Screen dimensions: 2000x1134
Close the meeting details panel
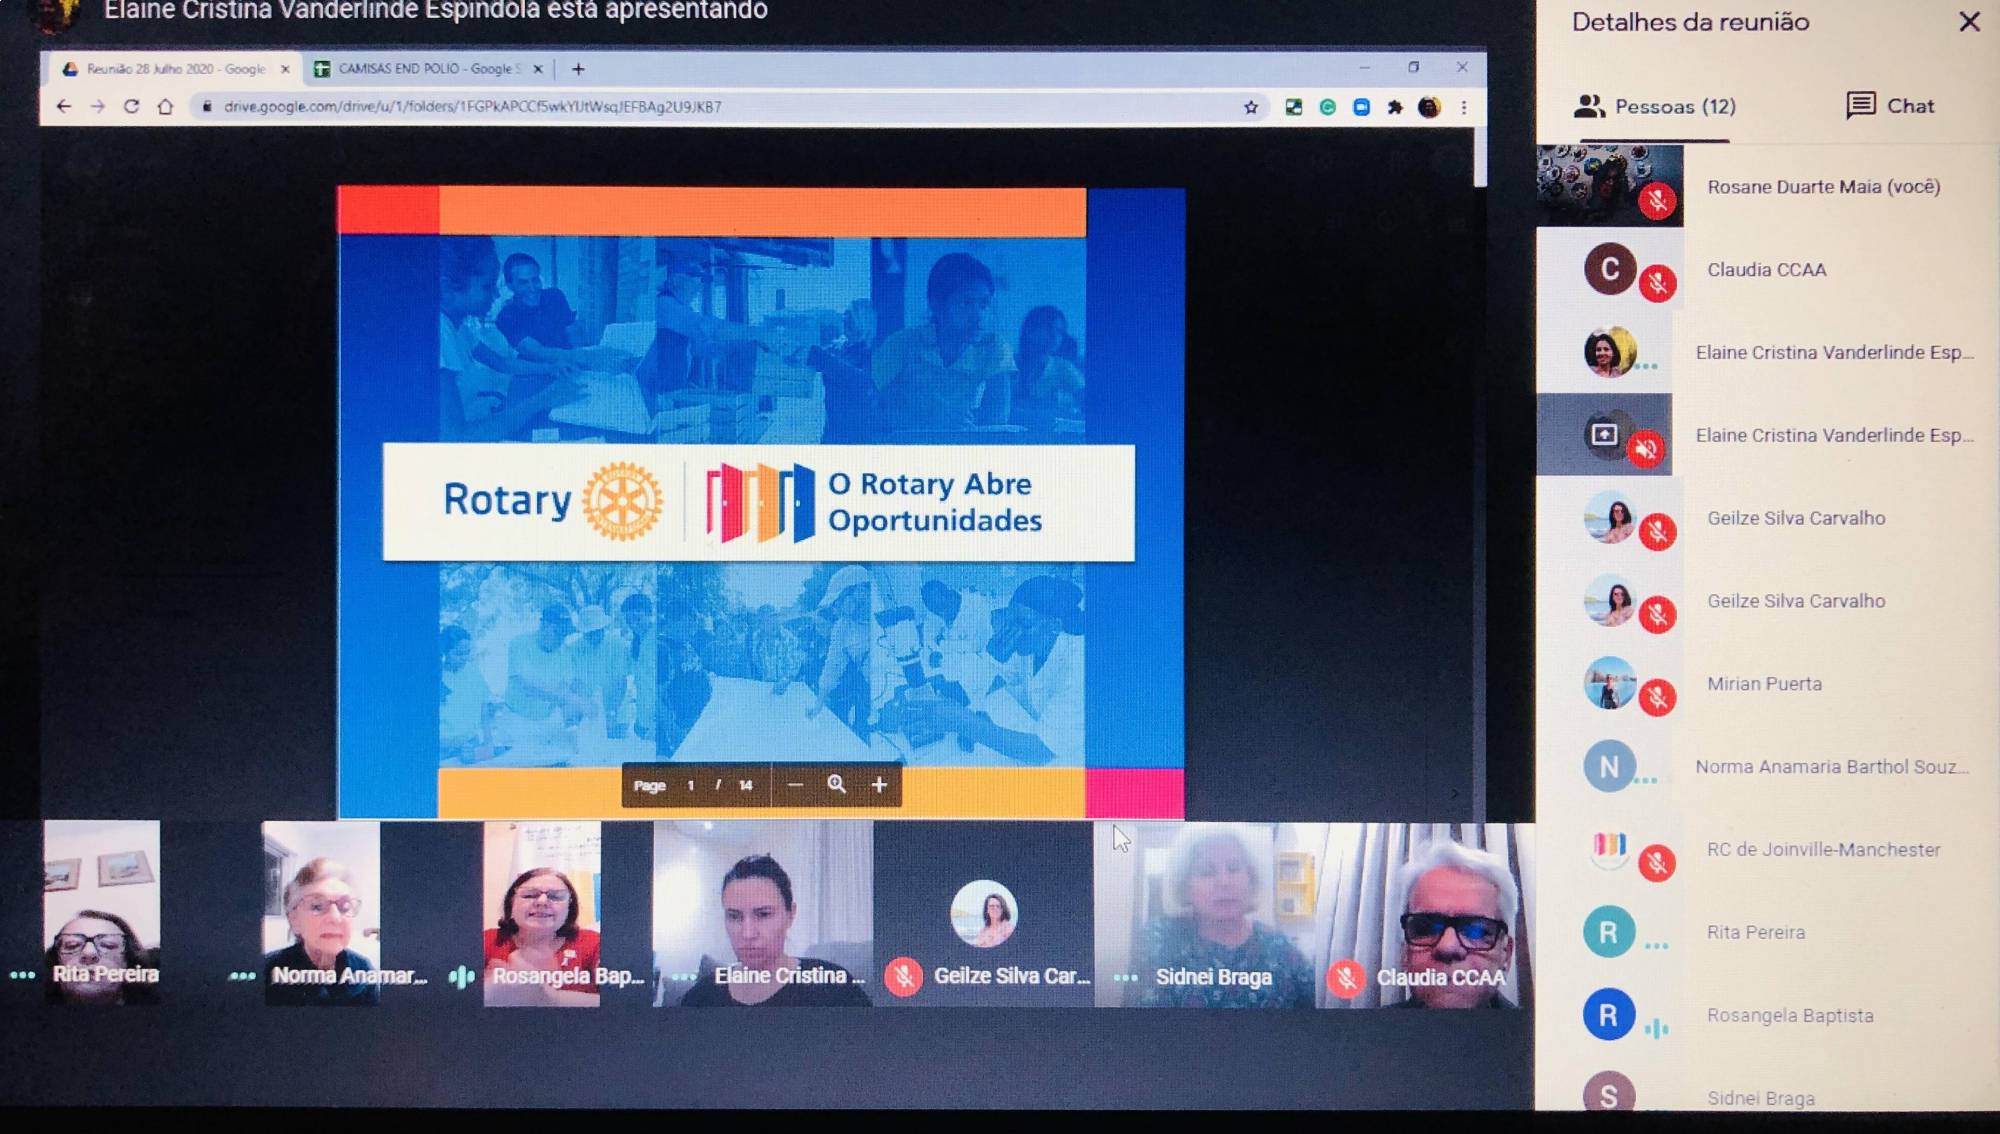(1969, 22)
